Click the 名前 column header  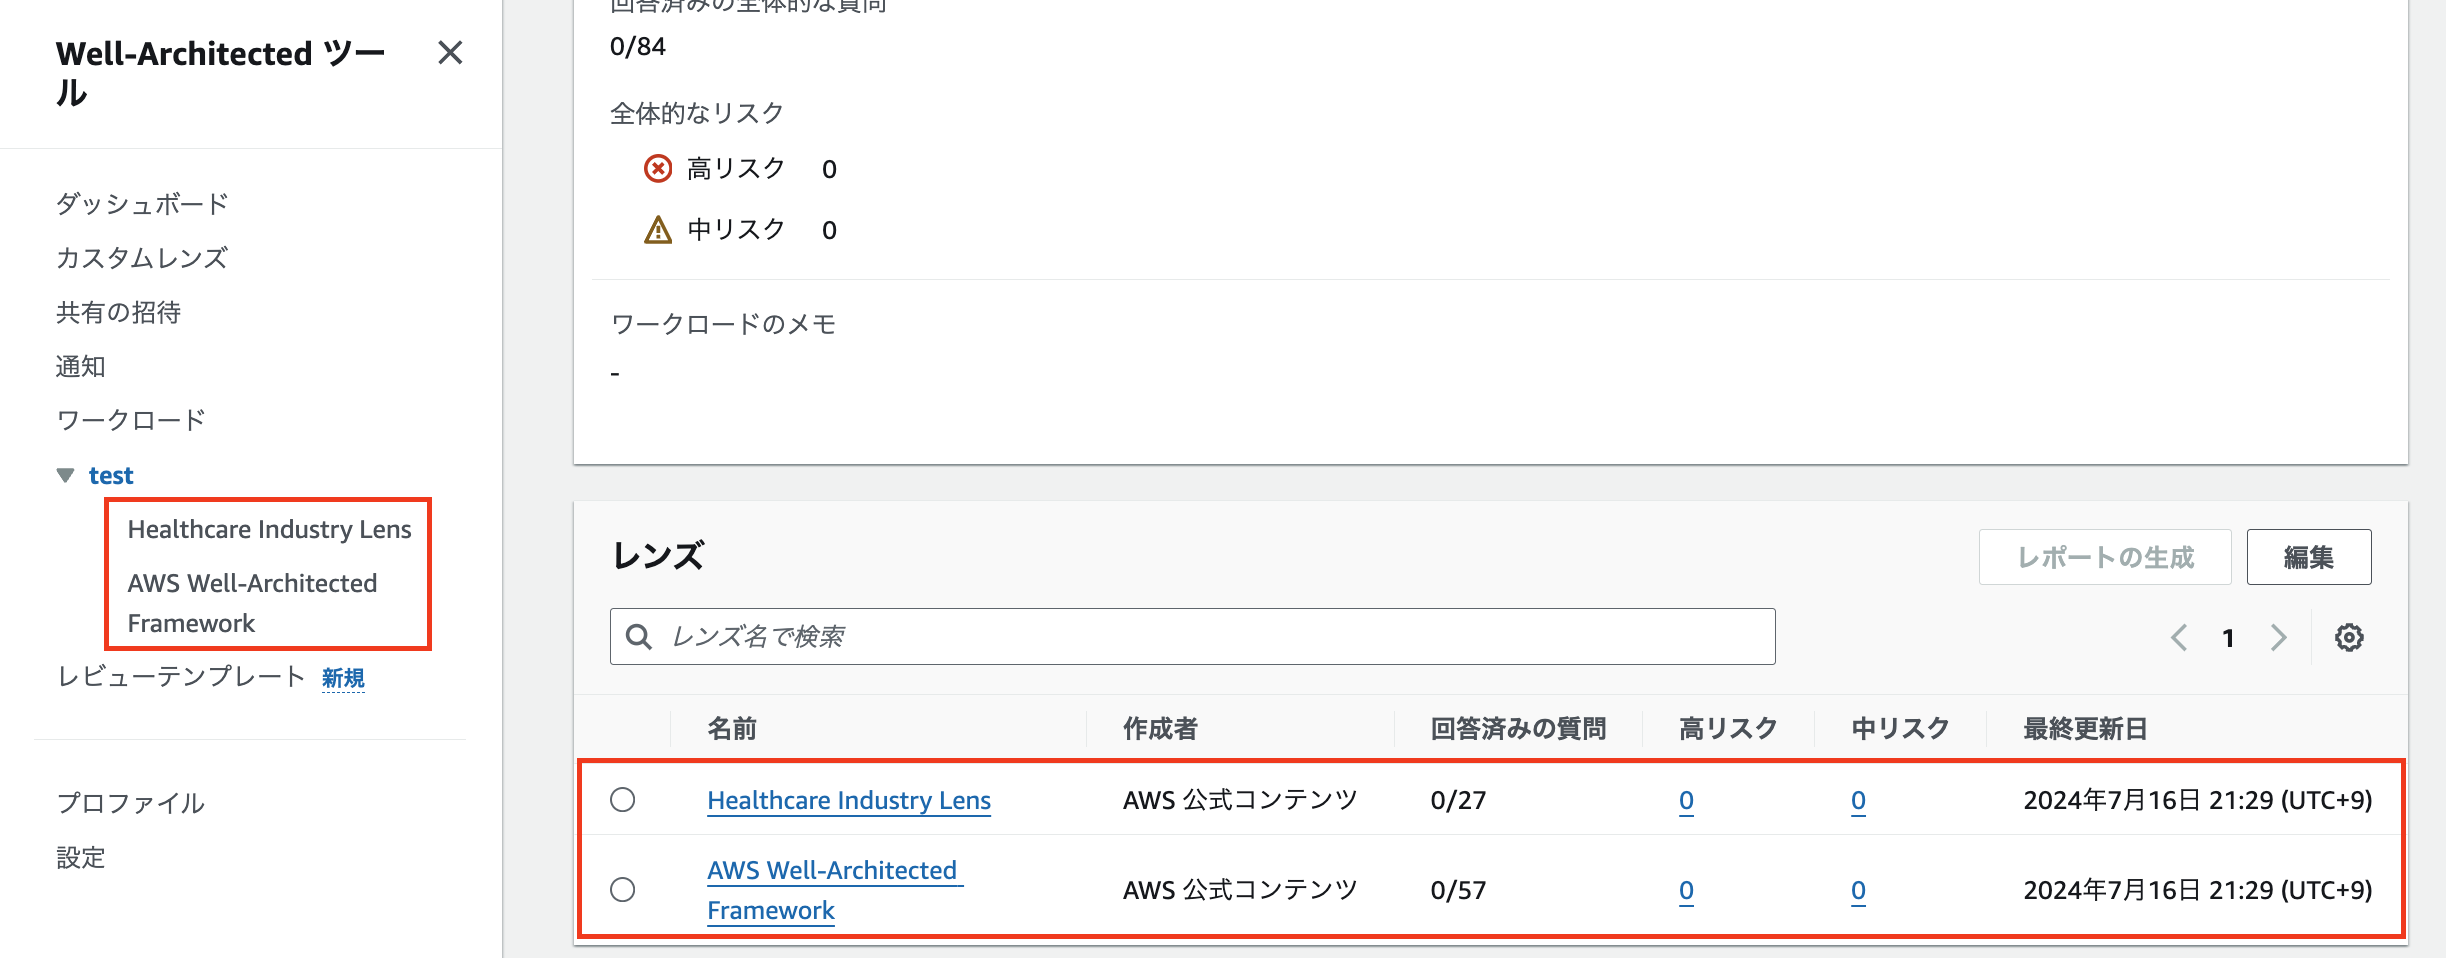pos(732,729)
